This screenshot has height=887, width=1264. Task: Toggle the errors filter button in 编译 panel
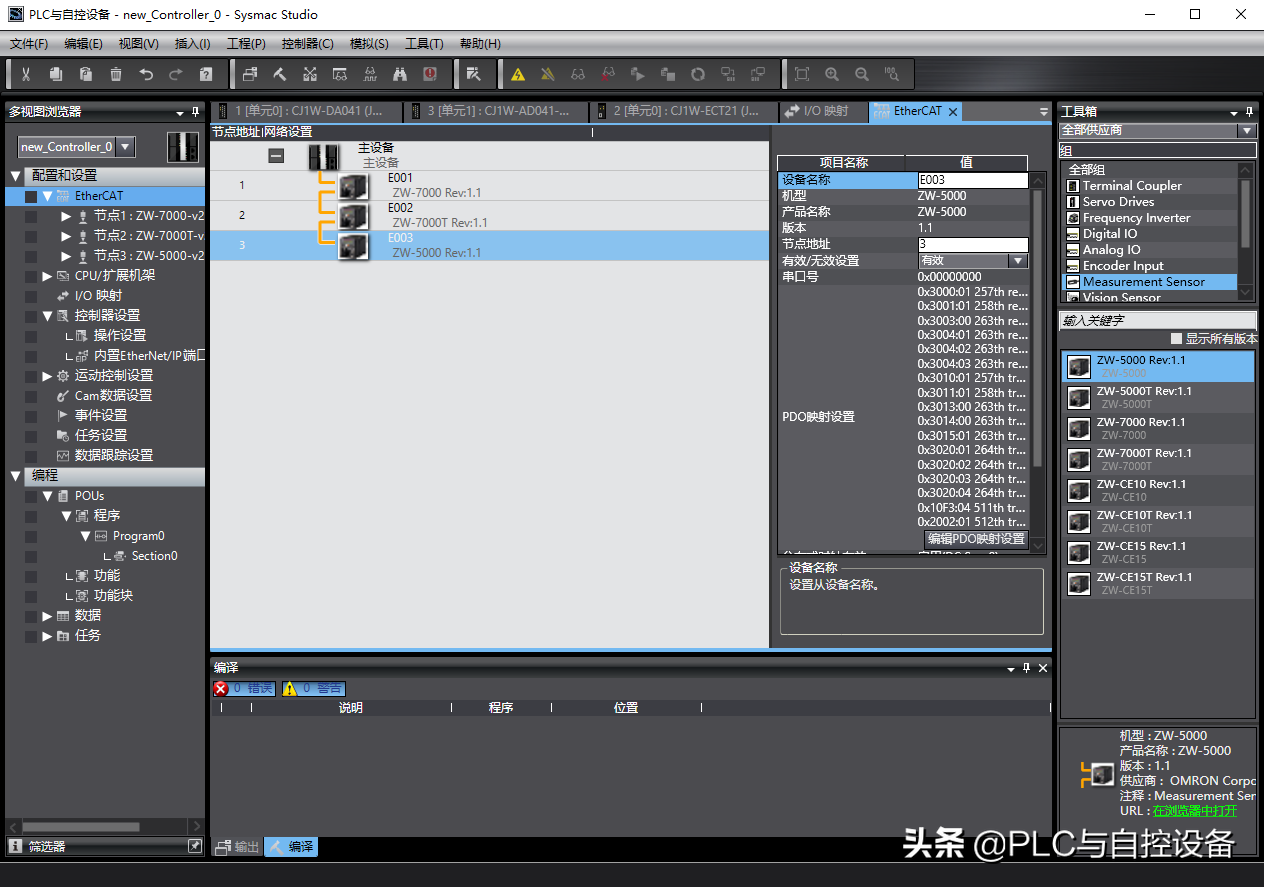pos(244,688)
